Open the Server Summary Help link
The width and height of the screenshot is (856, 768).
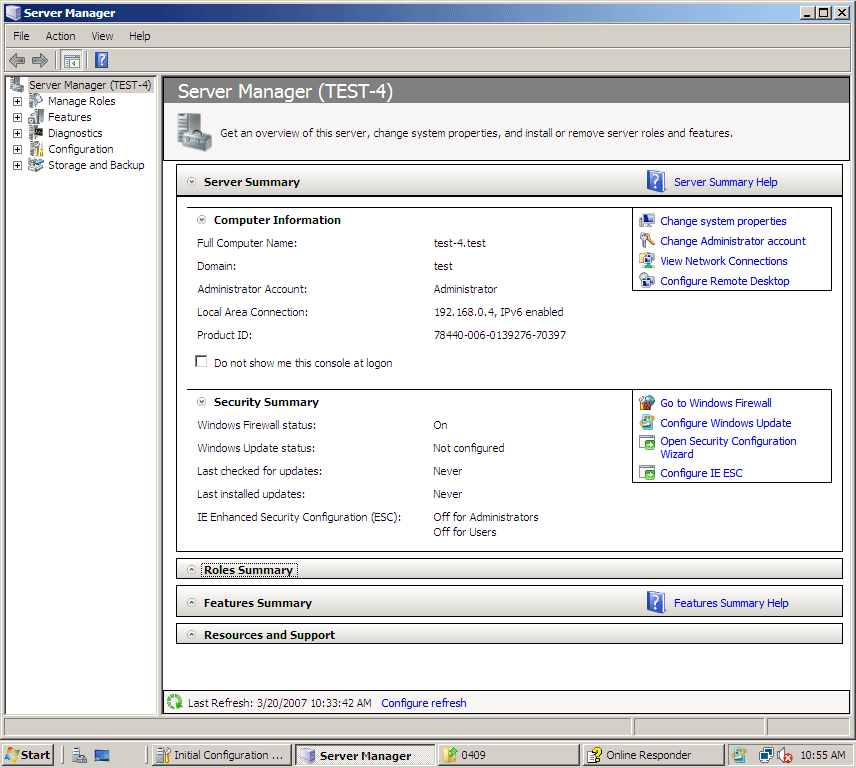tap(726, 182)
